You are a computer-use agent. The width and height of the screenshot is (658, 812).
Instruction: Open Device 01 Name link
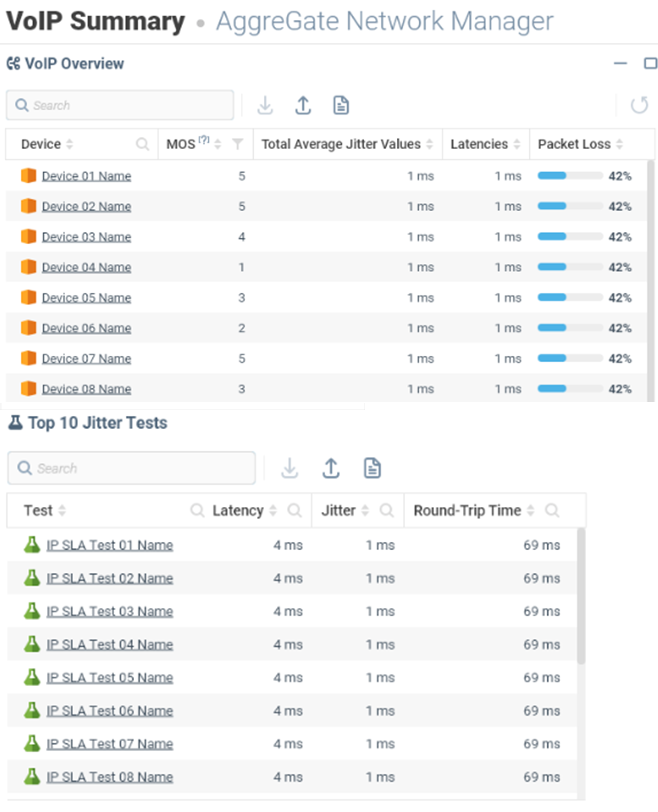(x=86, y=176)
